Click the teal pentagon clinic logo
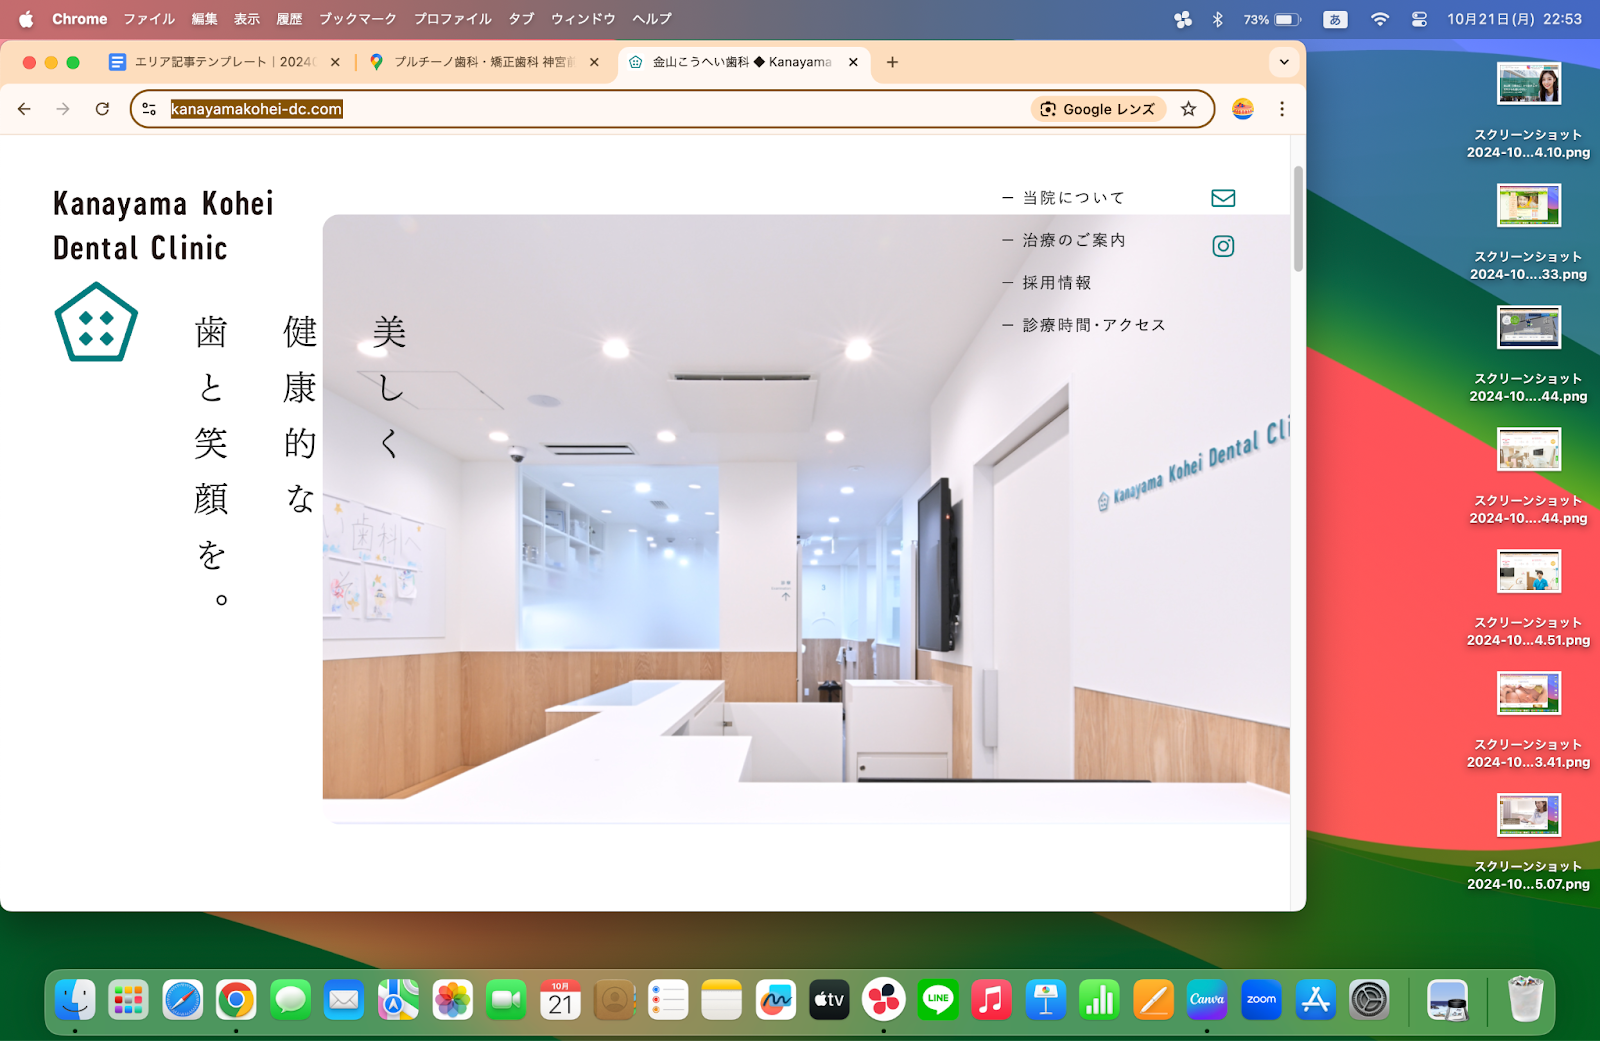1600x1041 pixels. click(x=96, y=322)
